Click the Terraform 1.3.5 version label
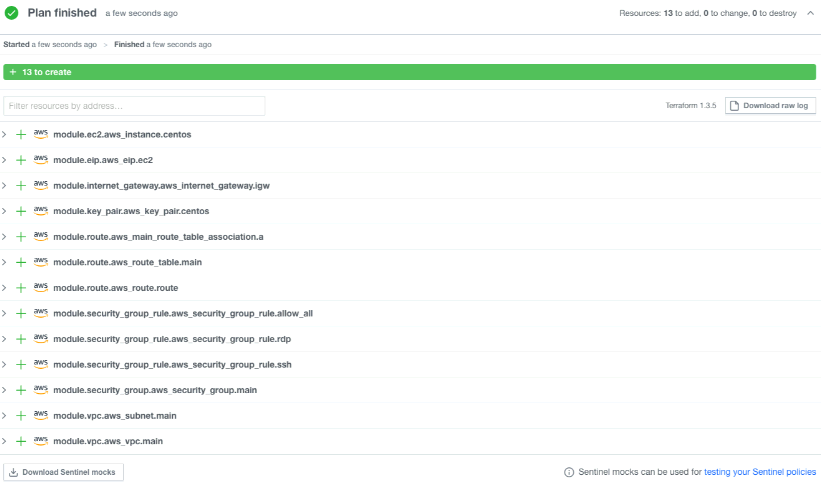The height and width of the screenshot is (486, 821). coord(691,106)
